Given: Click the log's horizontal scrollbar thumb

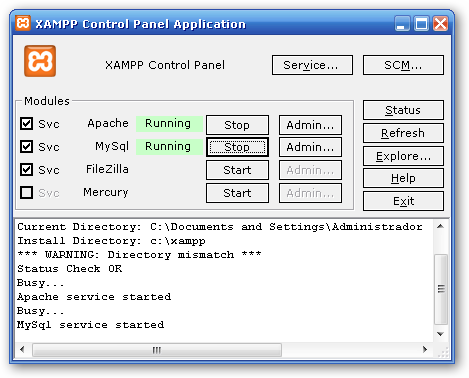Looking at the screenshot, I should [157, 350].
